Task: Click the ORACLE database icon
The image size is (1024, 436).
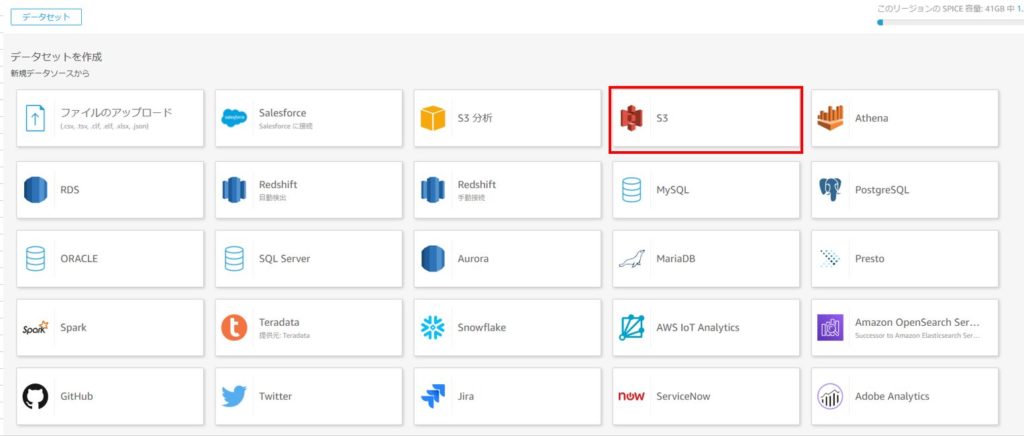Action: (x=35, y=258)
